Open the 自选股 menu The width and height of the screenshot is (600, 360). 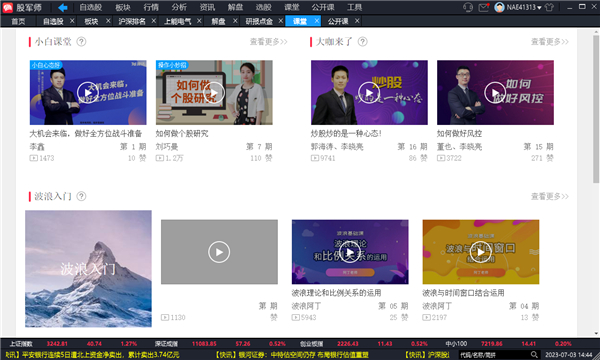point(91,7)
